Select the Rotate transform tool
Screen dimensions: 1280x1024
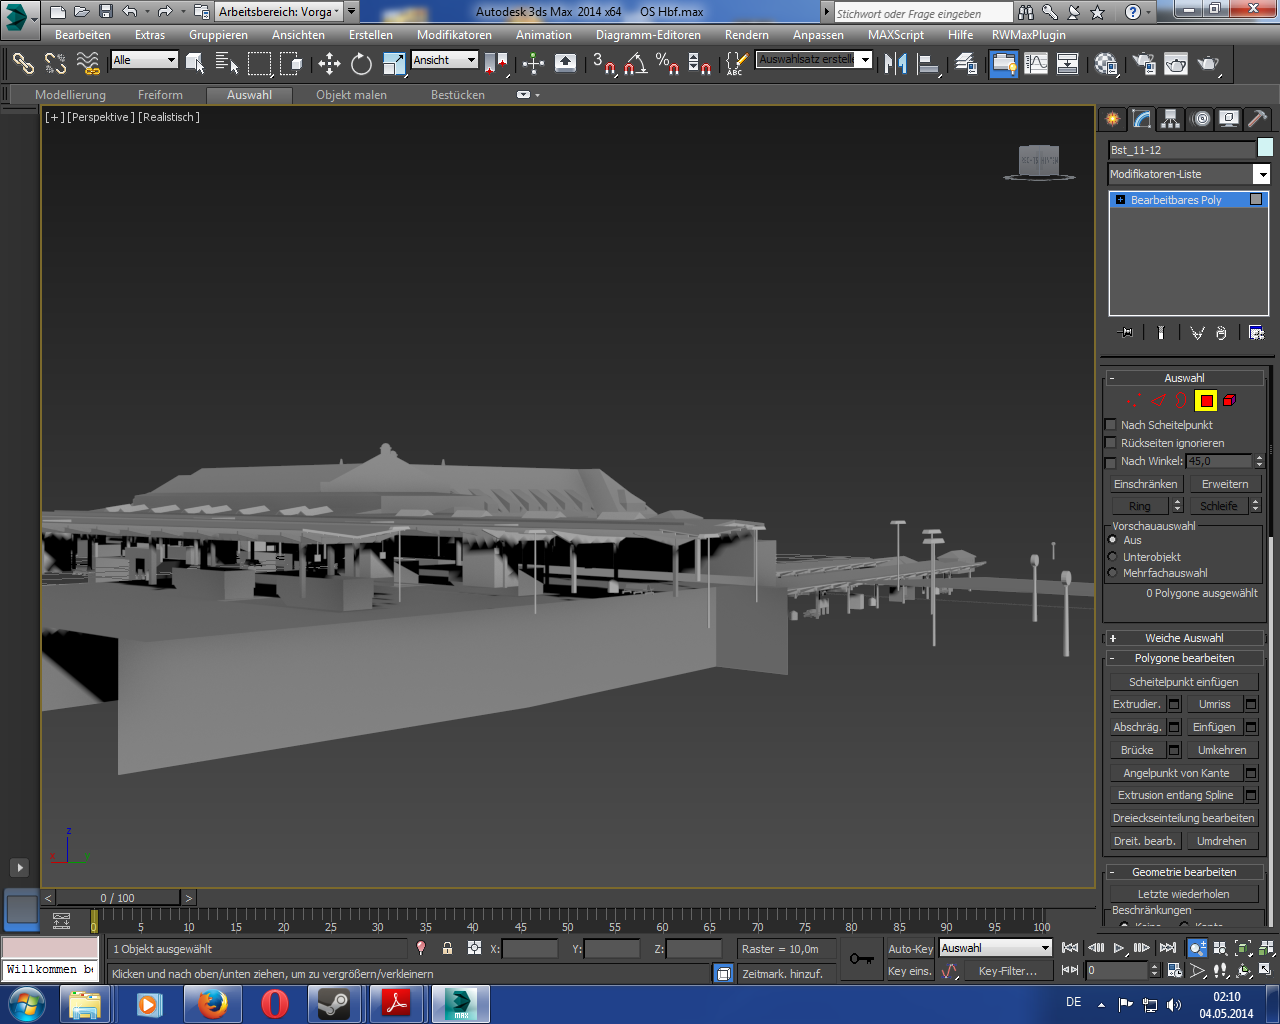(x=361, y=64)
